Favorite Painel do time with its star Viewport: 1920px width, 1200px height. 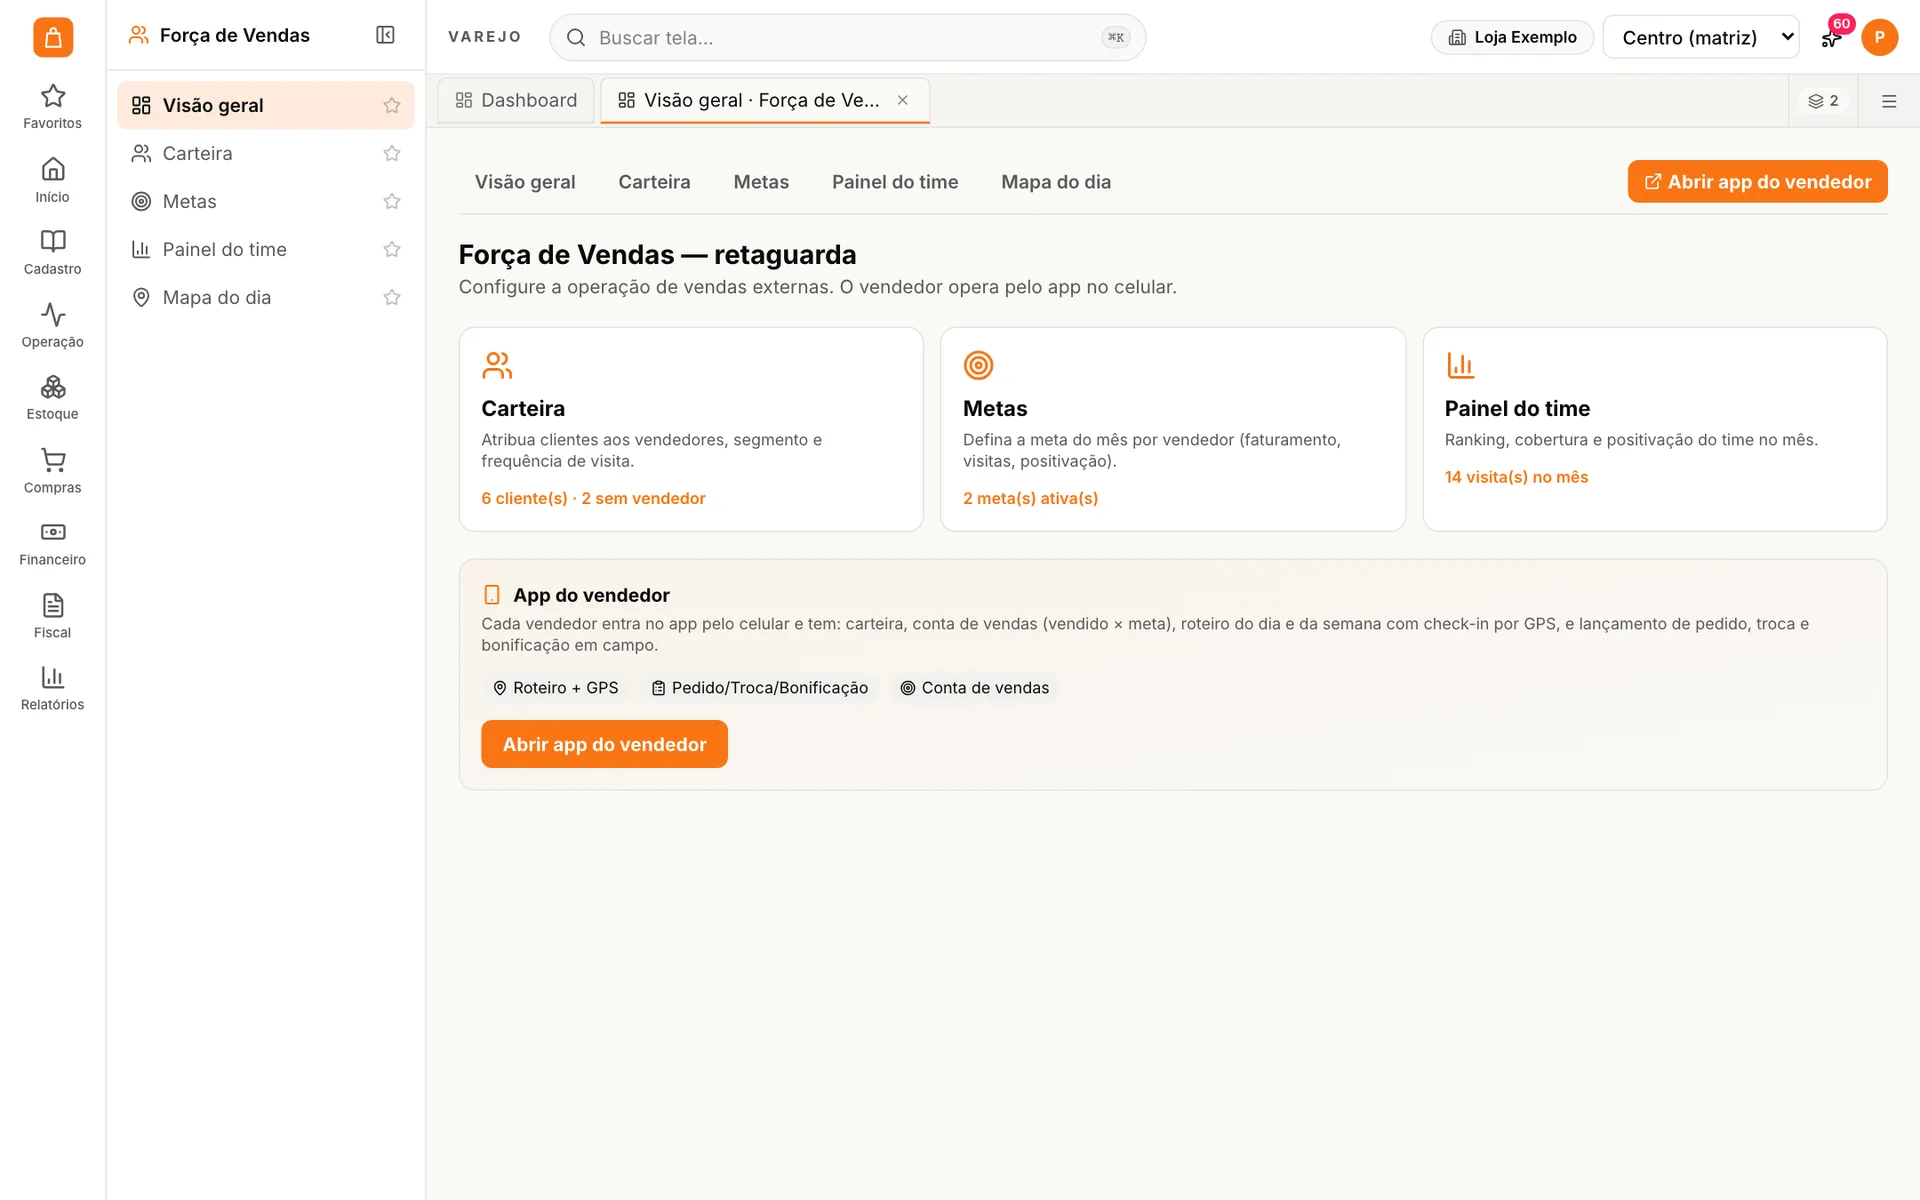coord(392,249)
